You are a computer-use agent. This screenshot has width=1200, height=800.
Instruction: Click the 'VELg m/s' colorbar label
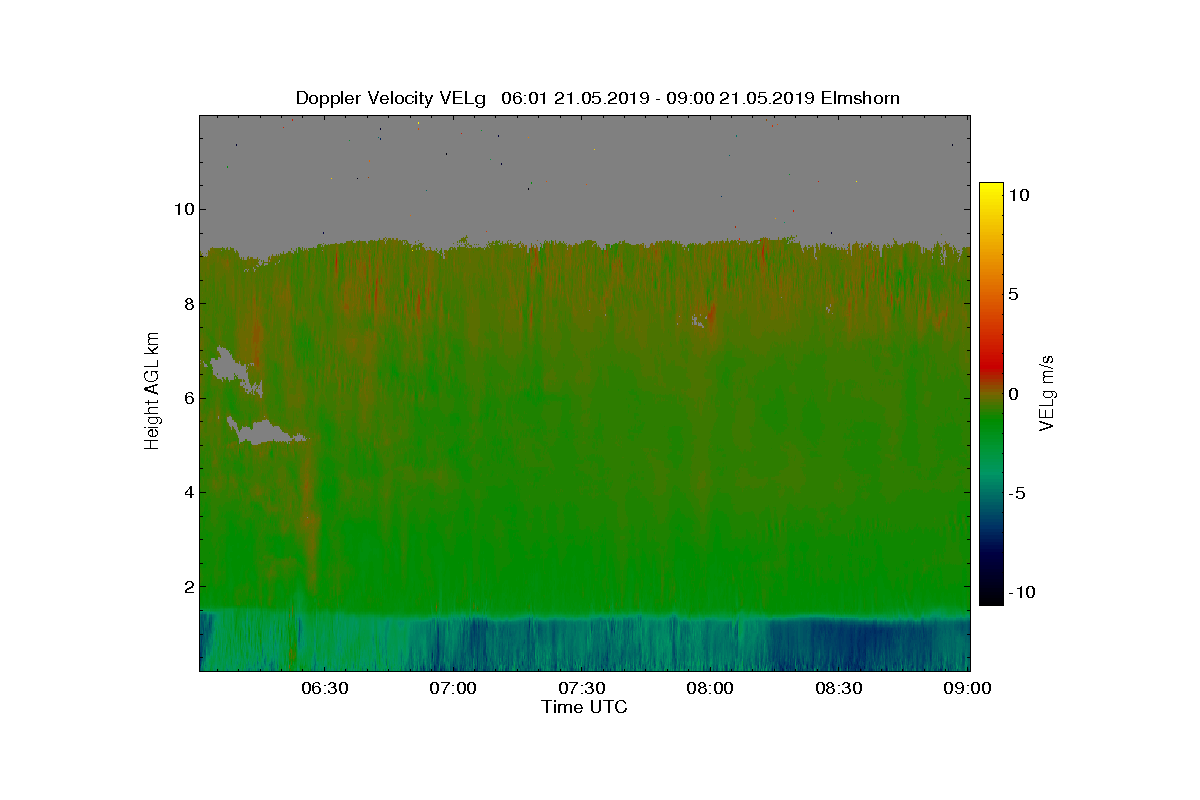(x=1048, y=392)
